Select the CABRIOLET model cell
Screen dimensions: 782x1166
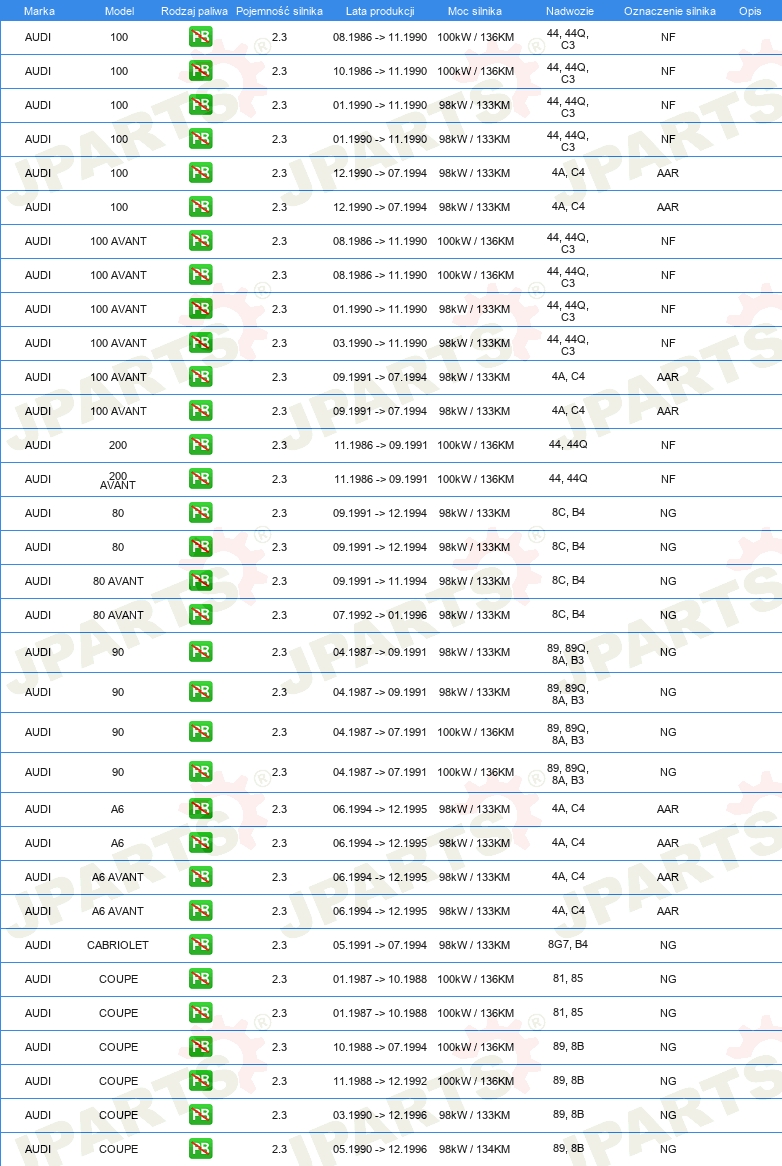[x=117, y=945]
